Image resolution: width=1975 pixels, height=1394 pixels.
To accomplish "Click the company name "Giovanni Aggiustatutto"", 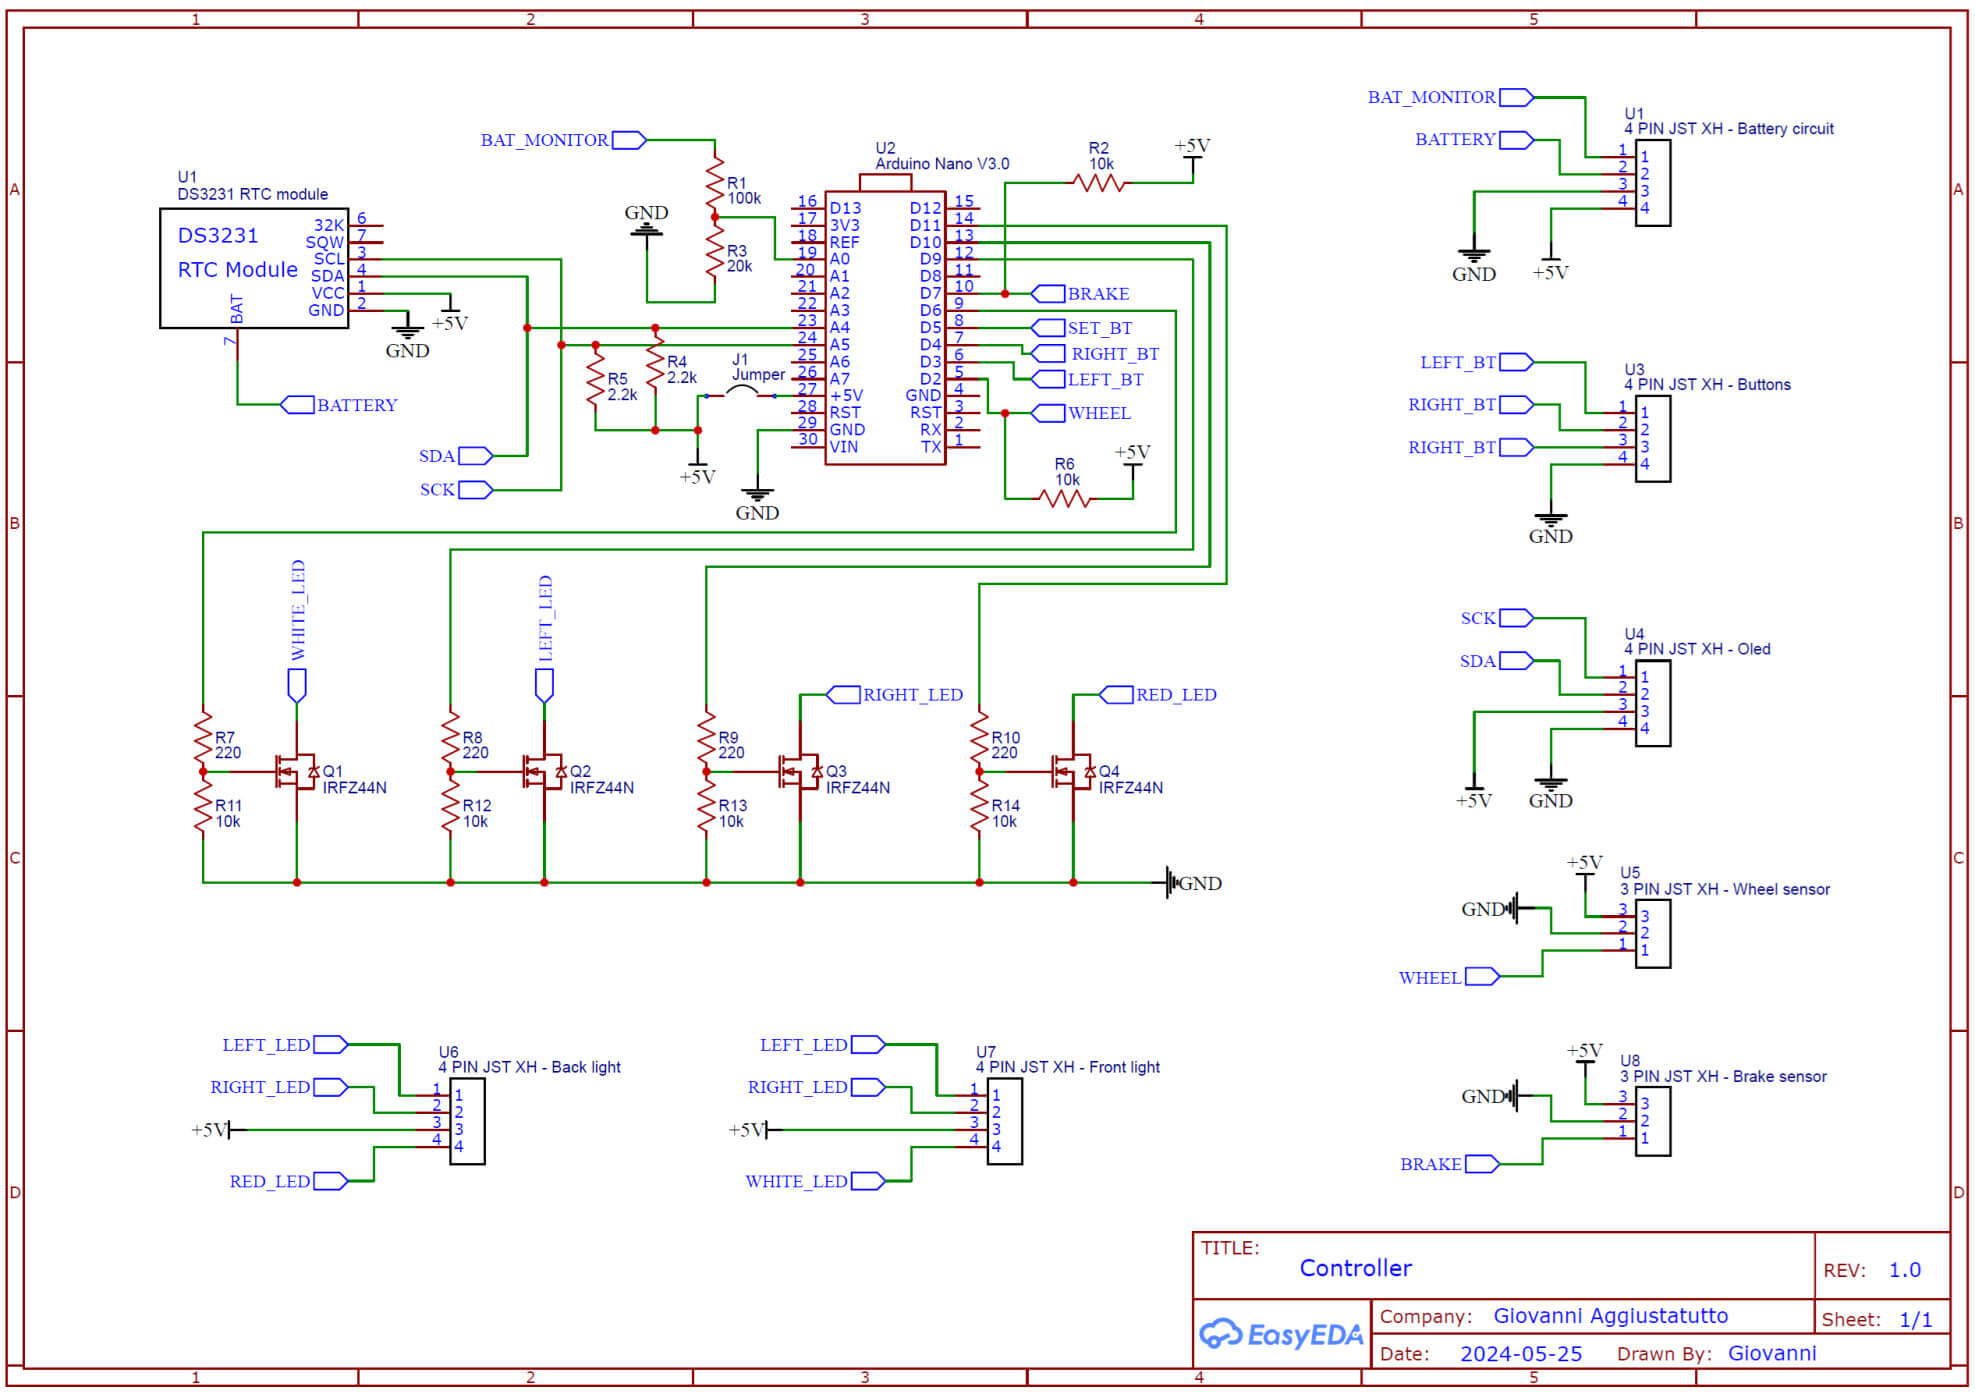I will 1610,1316.
